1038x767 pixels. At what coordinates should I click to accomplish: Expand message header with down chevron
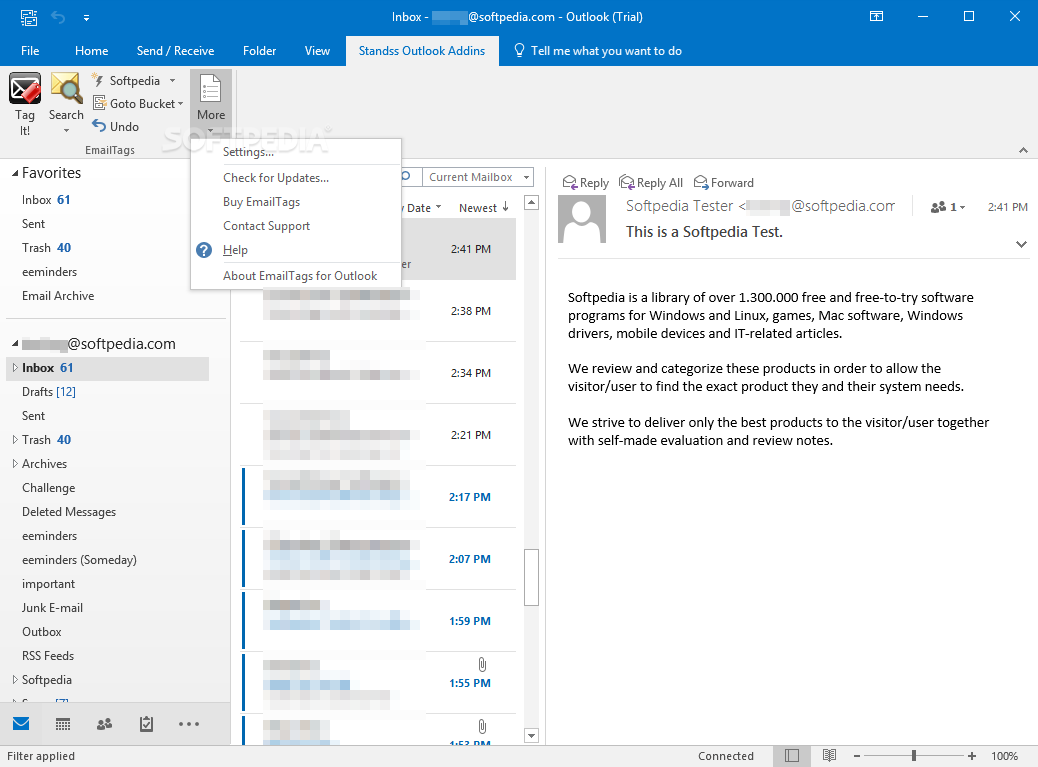[x=1021, y=244]
